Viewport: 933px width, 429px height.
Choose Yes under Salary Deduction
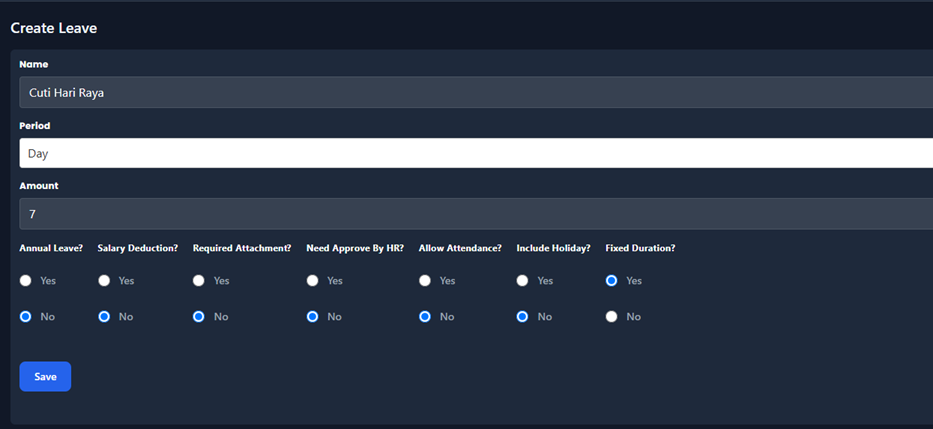[104, 280]
